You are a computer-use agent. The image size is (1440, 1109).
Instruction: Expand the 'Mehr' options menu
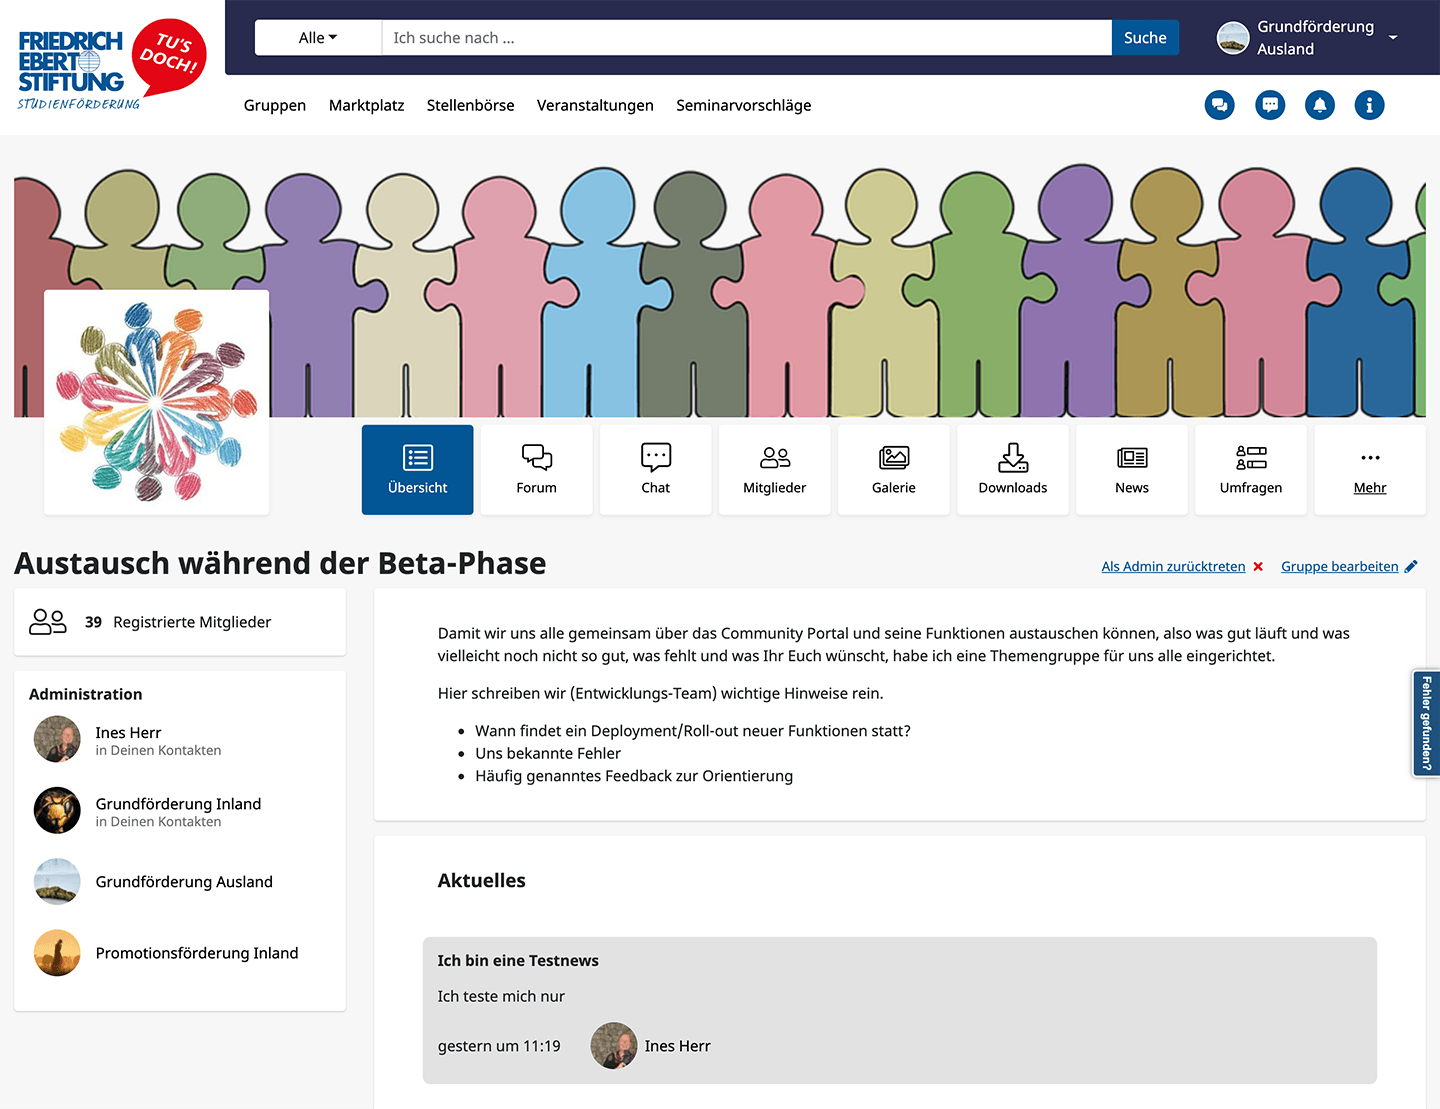point(1369,470)
